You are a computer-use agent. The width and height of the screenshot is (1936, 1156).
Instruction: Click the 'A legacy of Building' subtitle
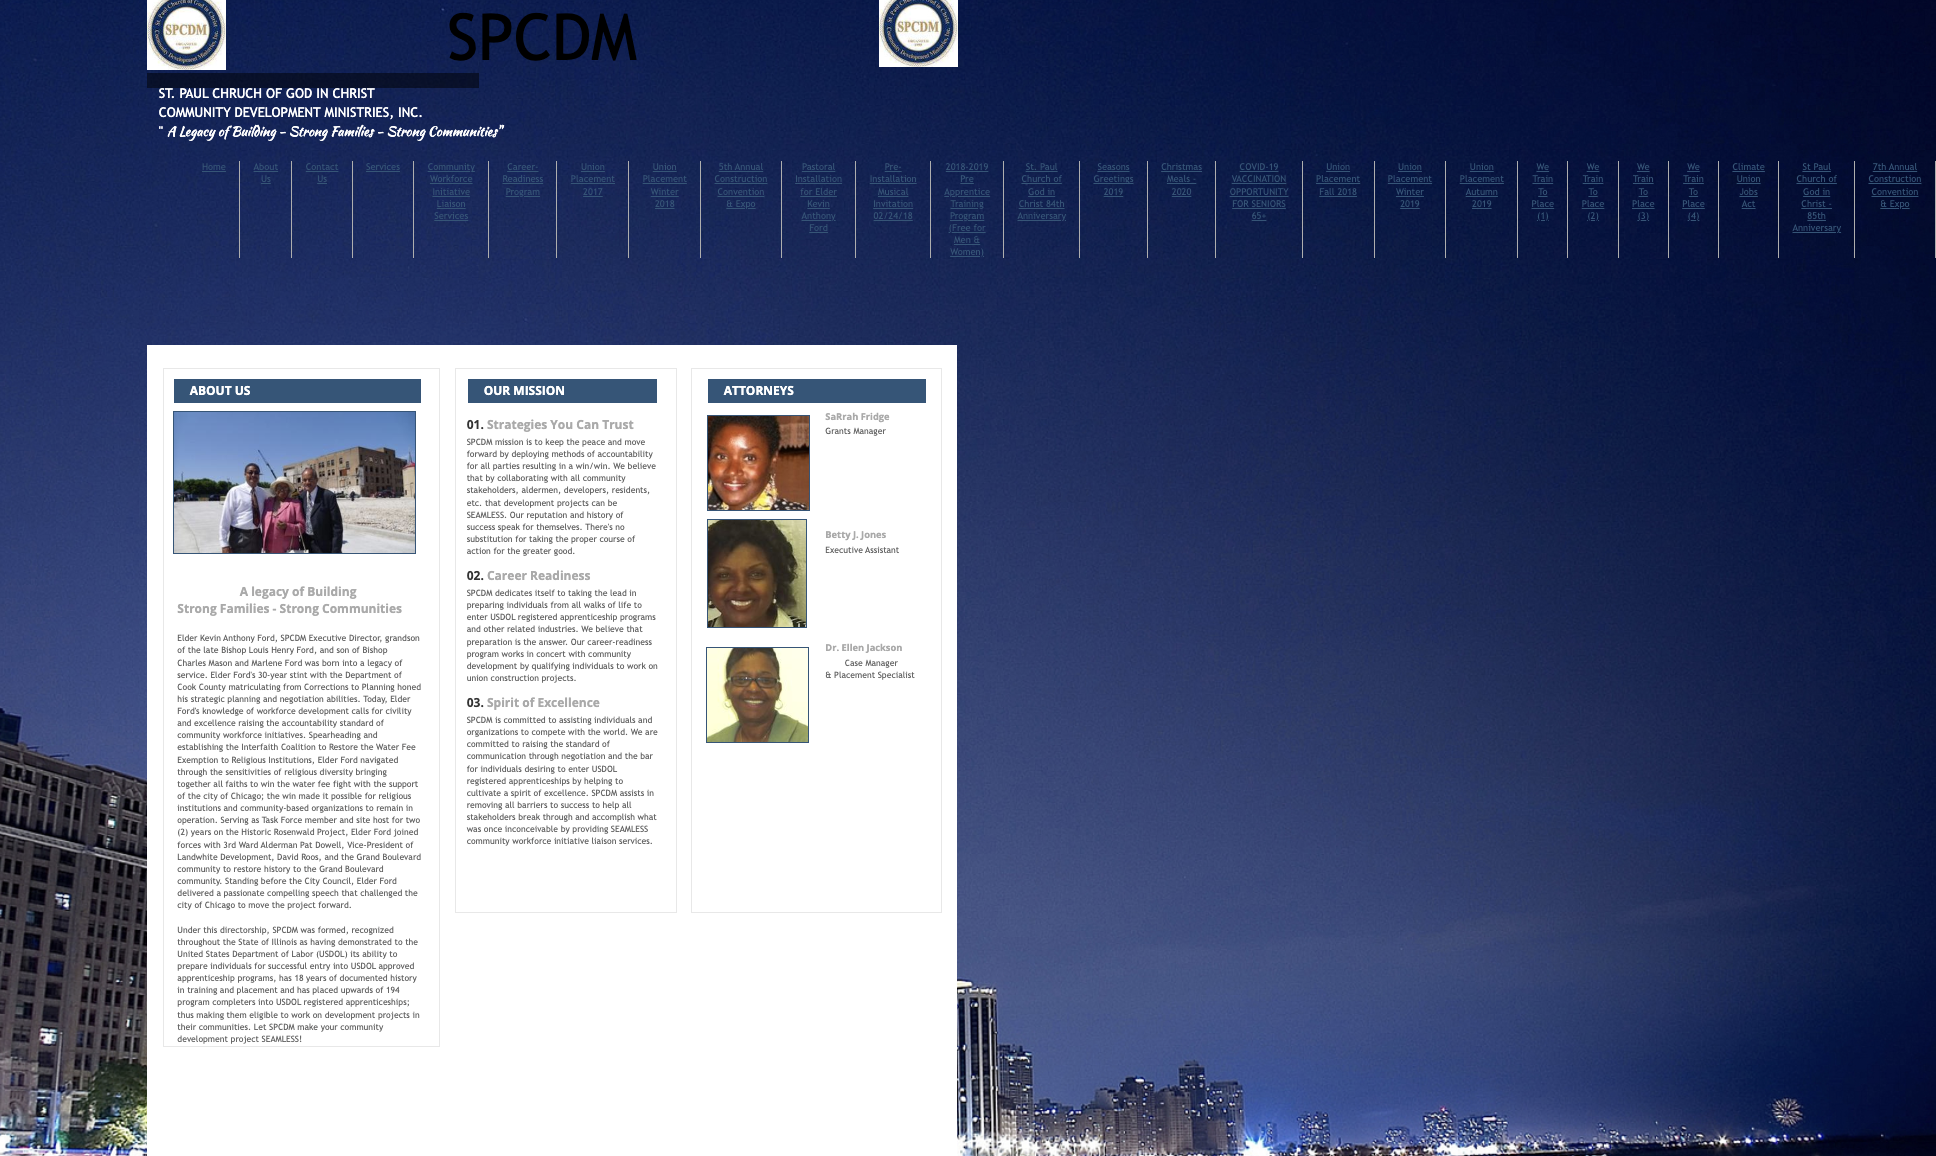[x=298, y=592]
